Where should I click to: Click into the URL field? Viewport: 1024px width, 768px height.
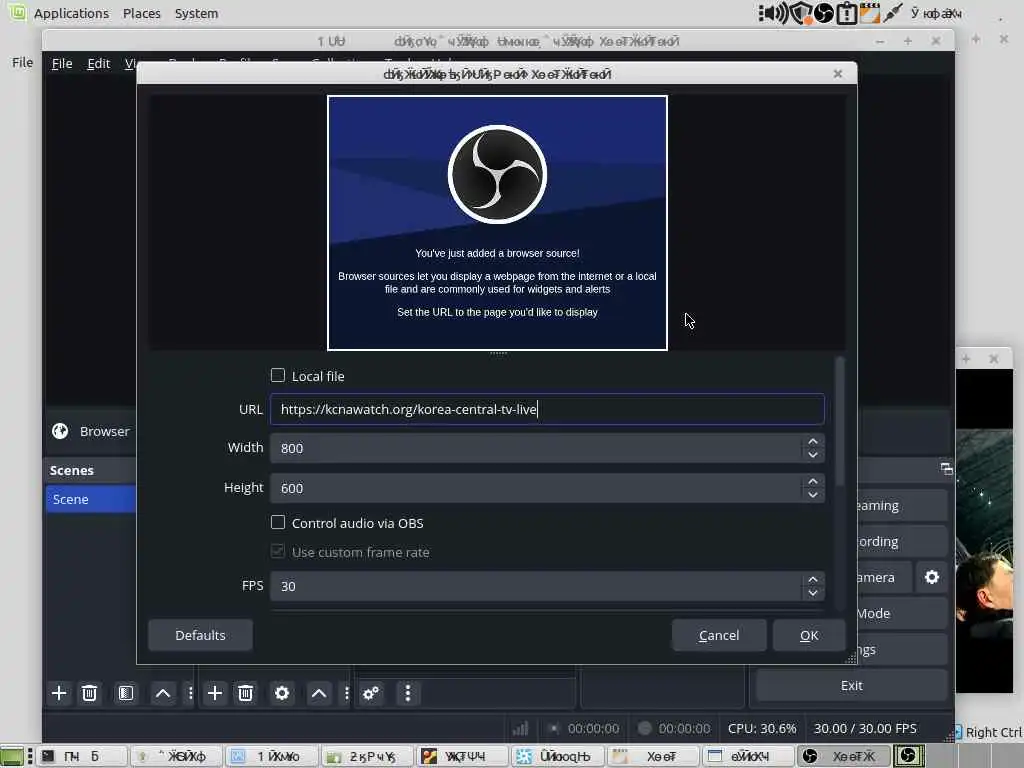tap(547, 409)
